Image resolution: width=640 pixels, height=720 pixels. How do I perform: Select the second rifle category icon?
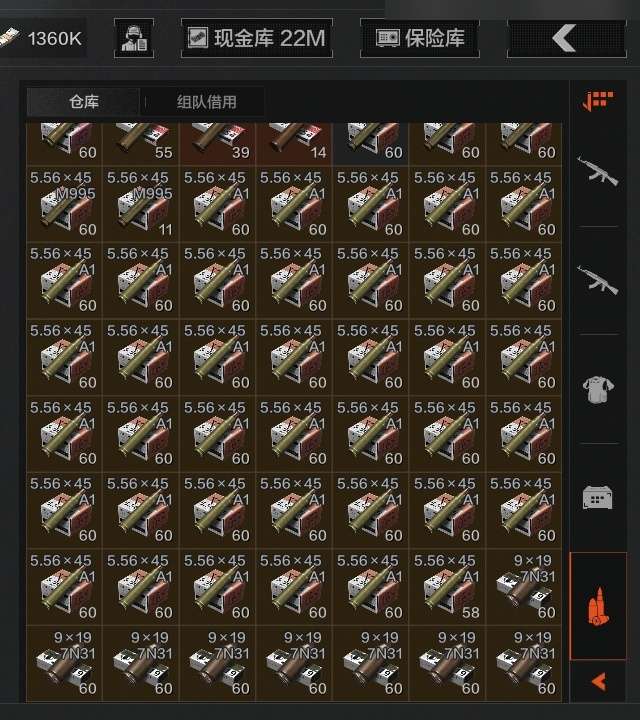(598, 279)
